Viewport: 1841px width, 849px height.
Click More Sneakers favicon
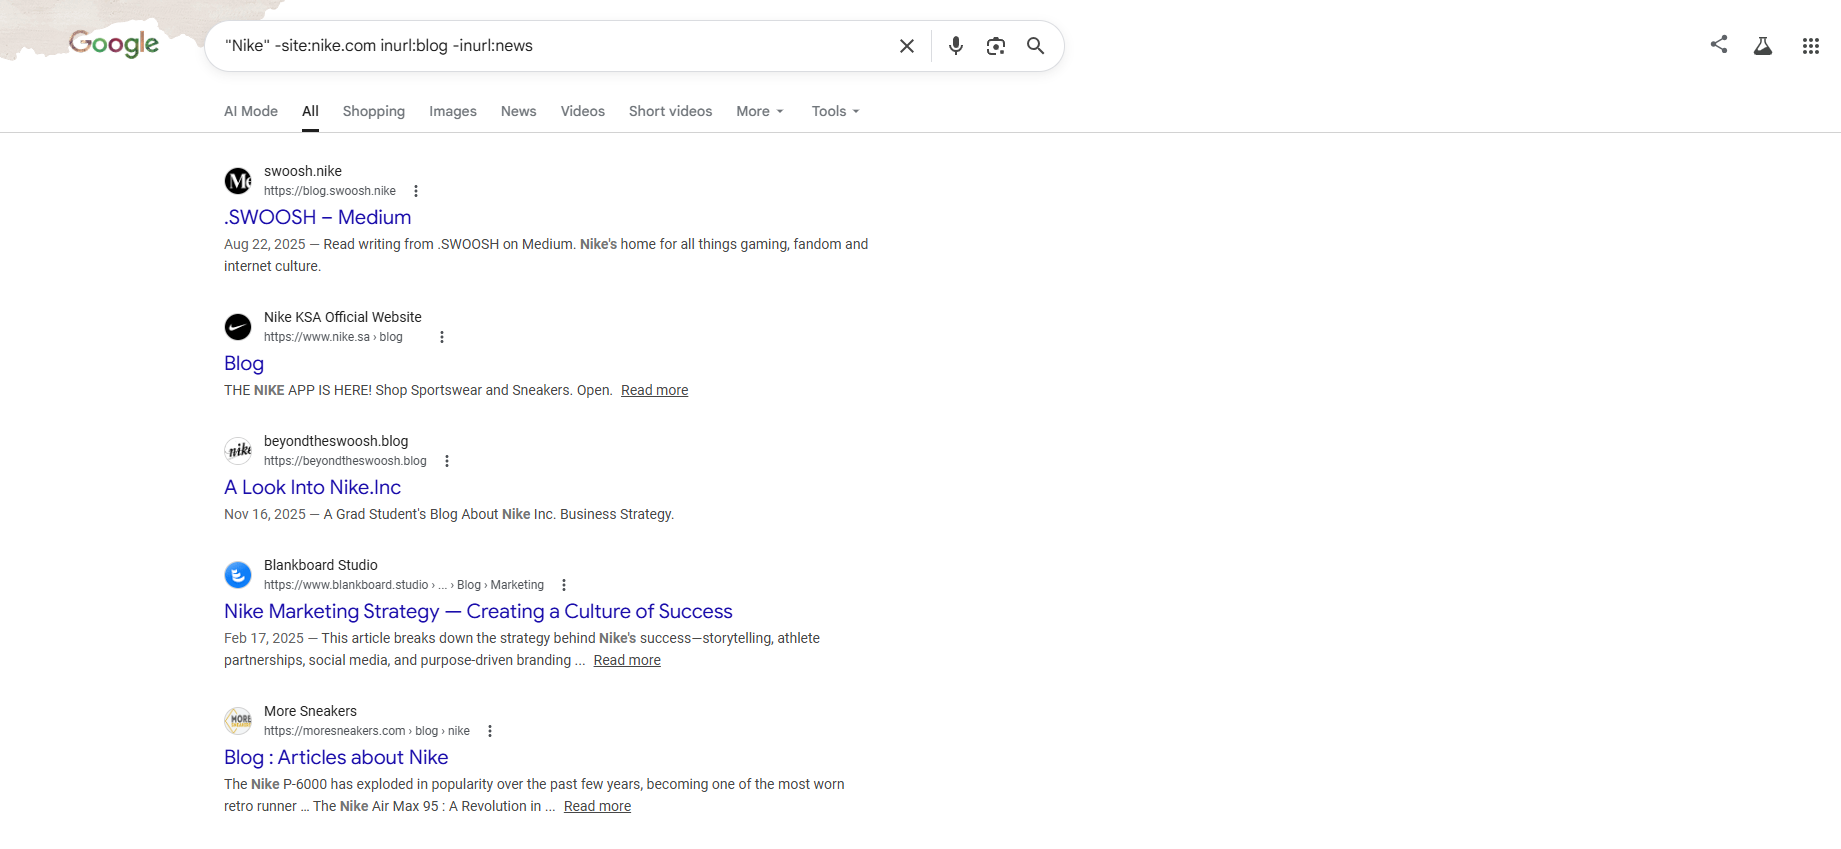point(238,721)
